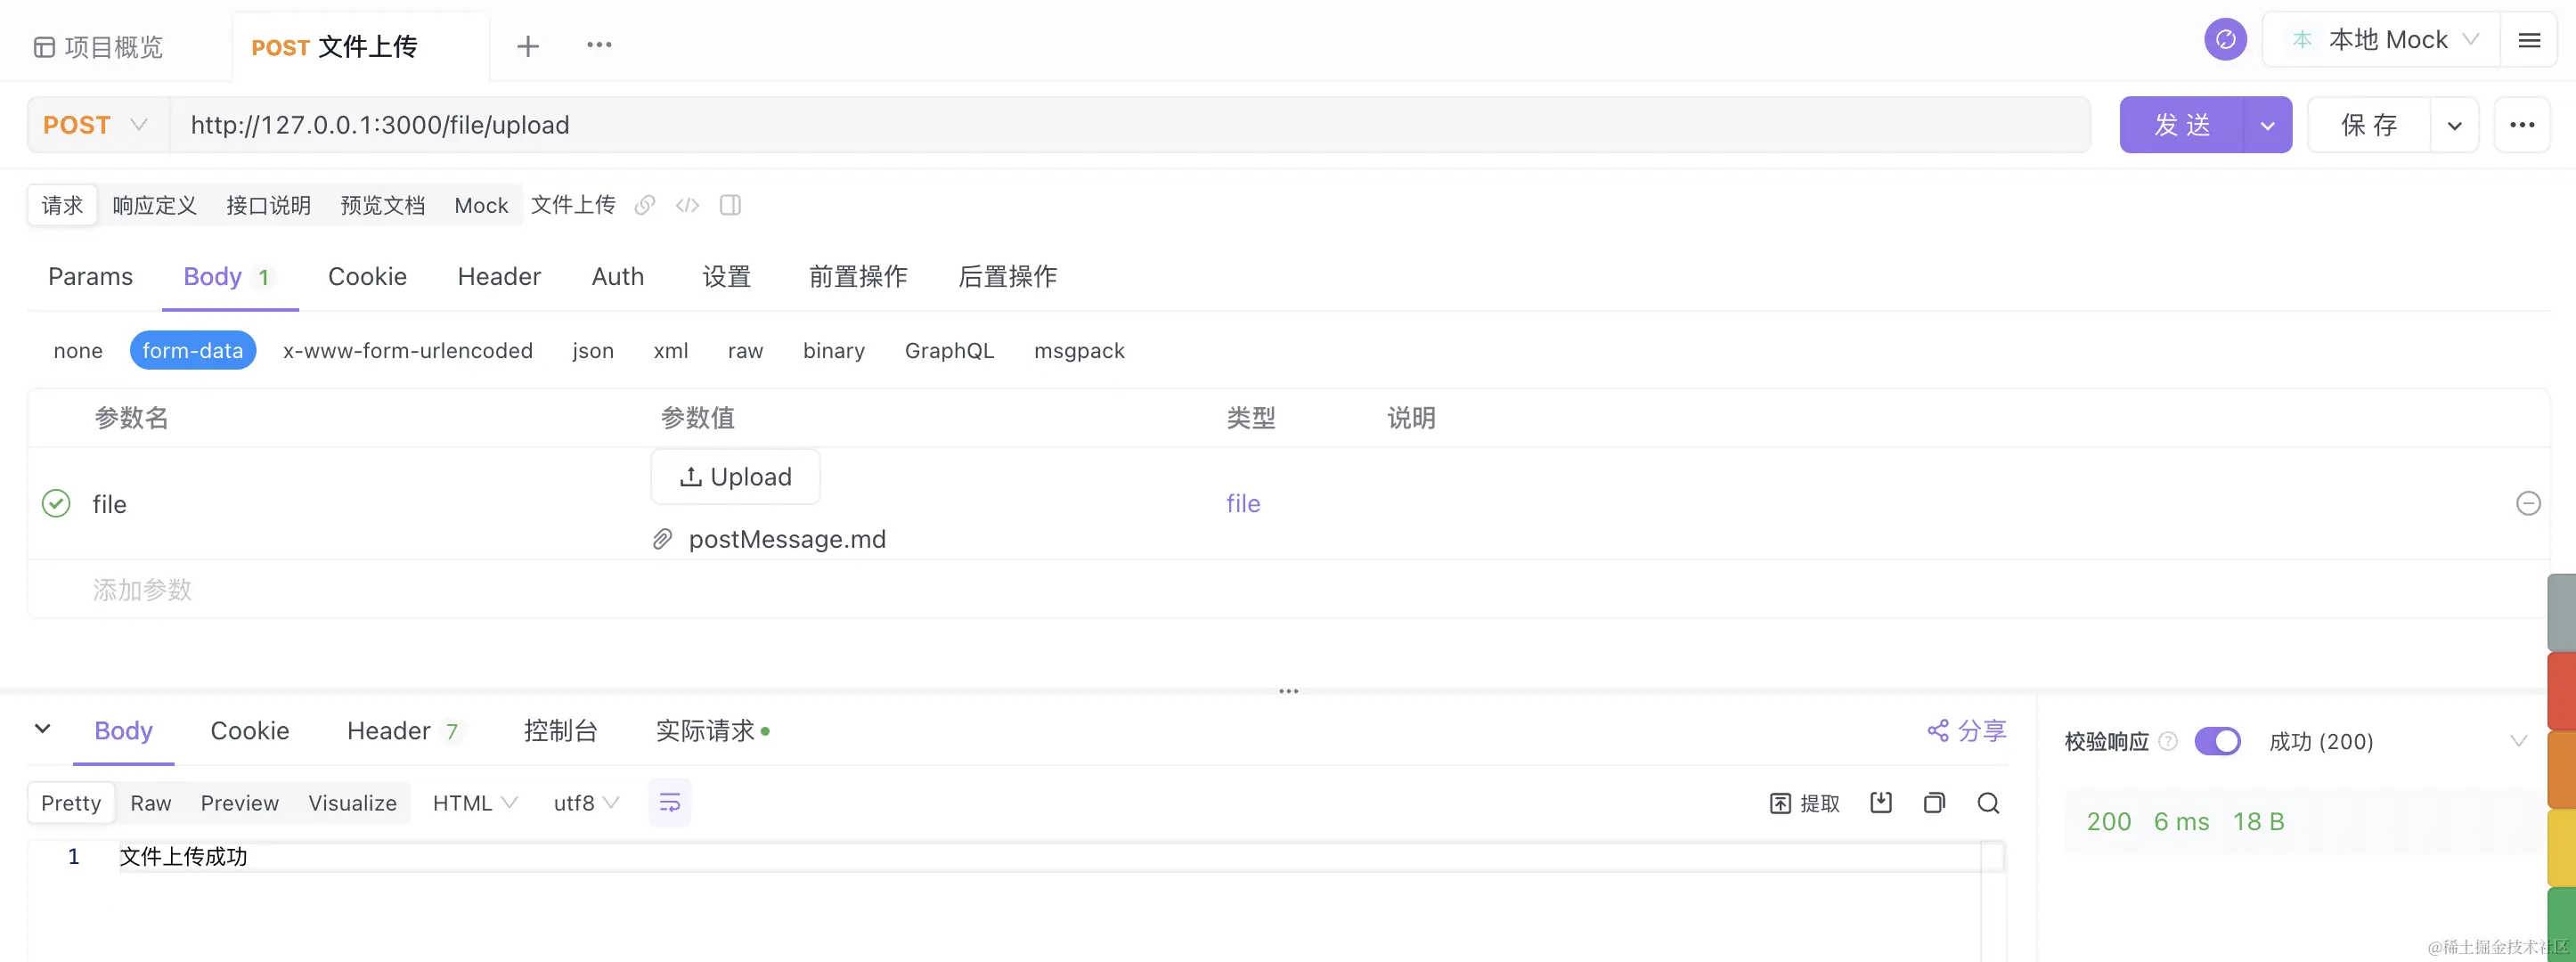The image size is (2576, 962).
Task: Copy the response body with copy icon
Action: click(1934, 803)
